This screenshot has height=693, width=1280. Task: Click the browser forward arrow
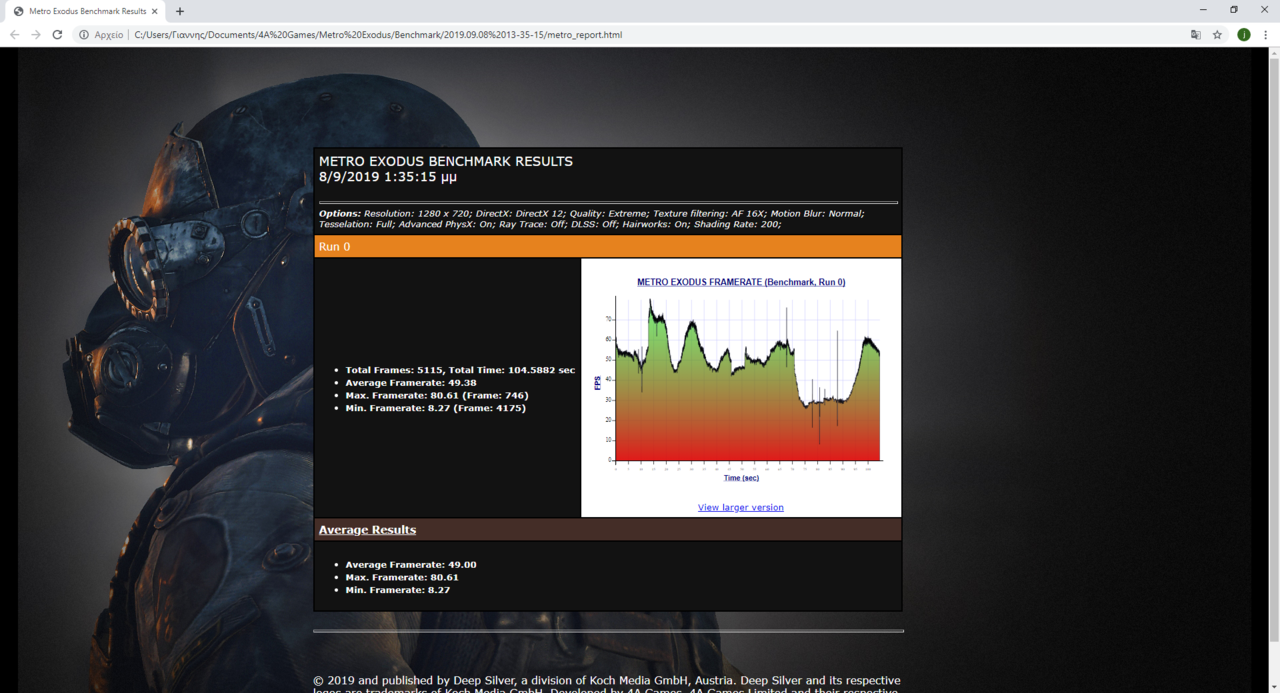click(x=36, y=34)
